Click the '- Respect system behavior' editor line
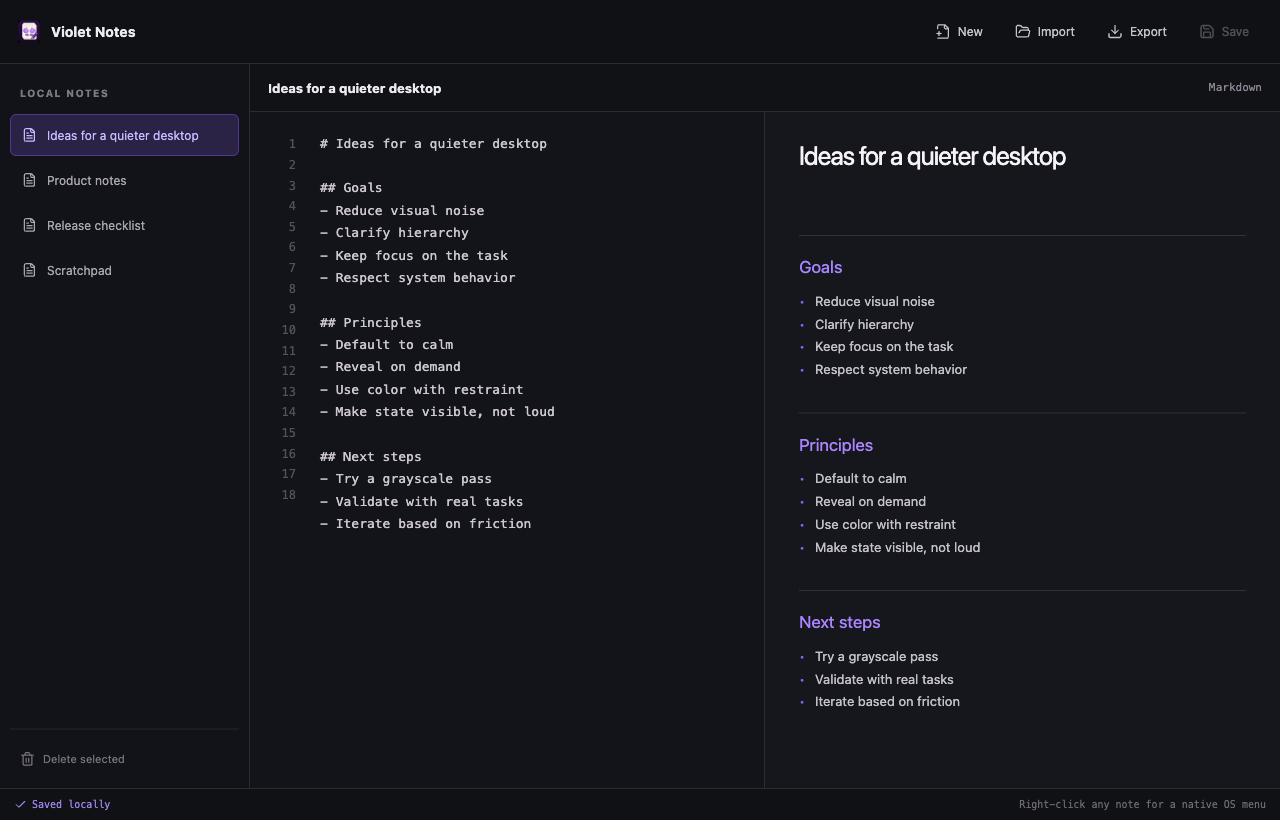The height and width of the screenshot is (820, 1280). click(x=418, y=277)
